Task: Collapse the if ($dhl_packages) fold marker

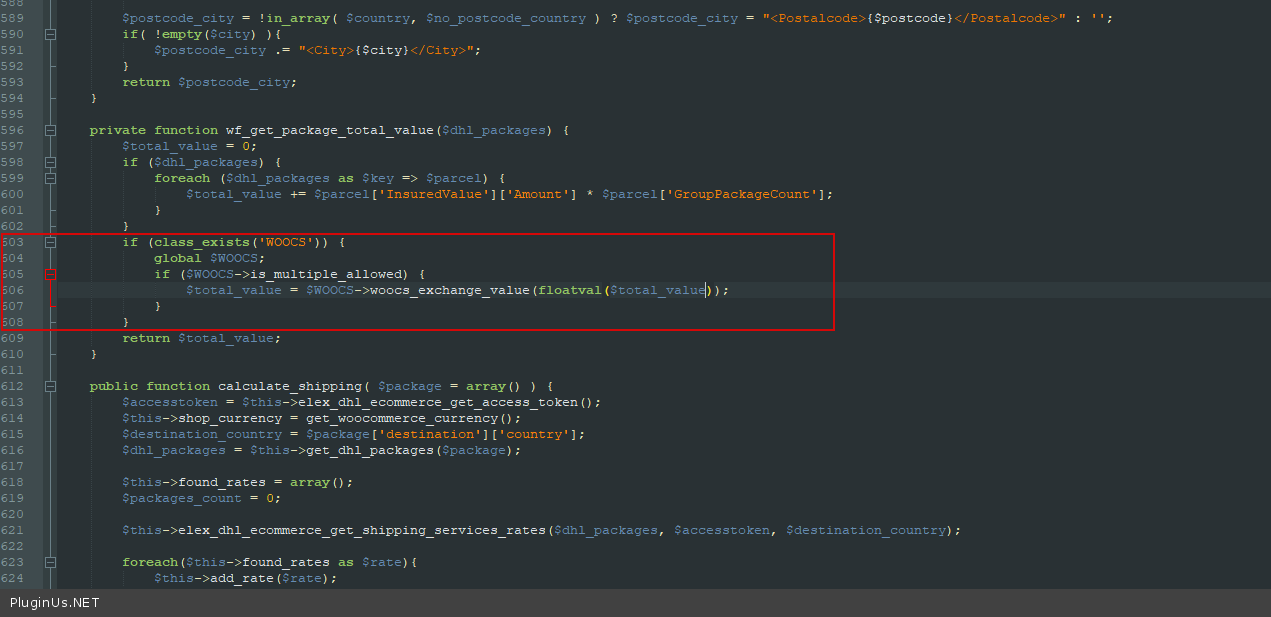Action: click(x=51, y=162)
